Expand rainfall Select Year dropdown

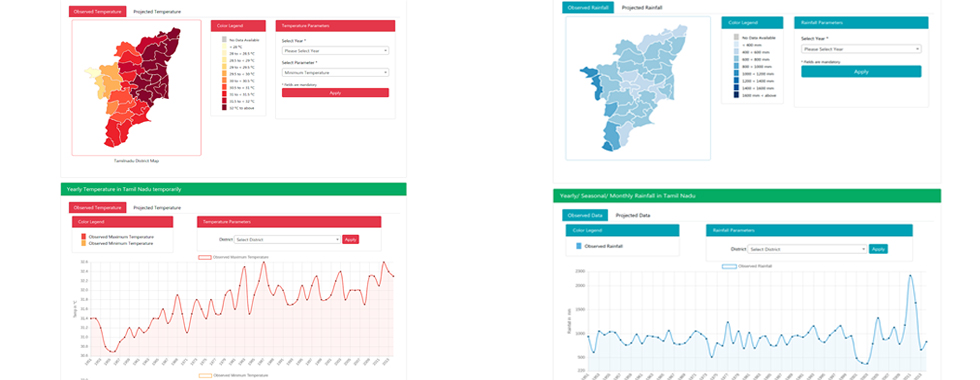point(861,49)
